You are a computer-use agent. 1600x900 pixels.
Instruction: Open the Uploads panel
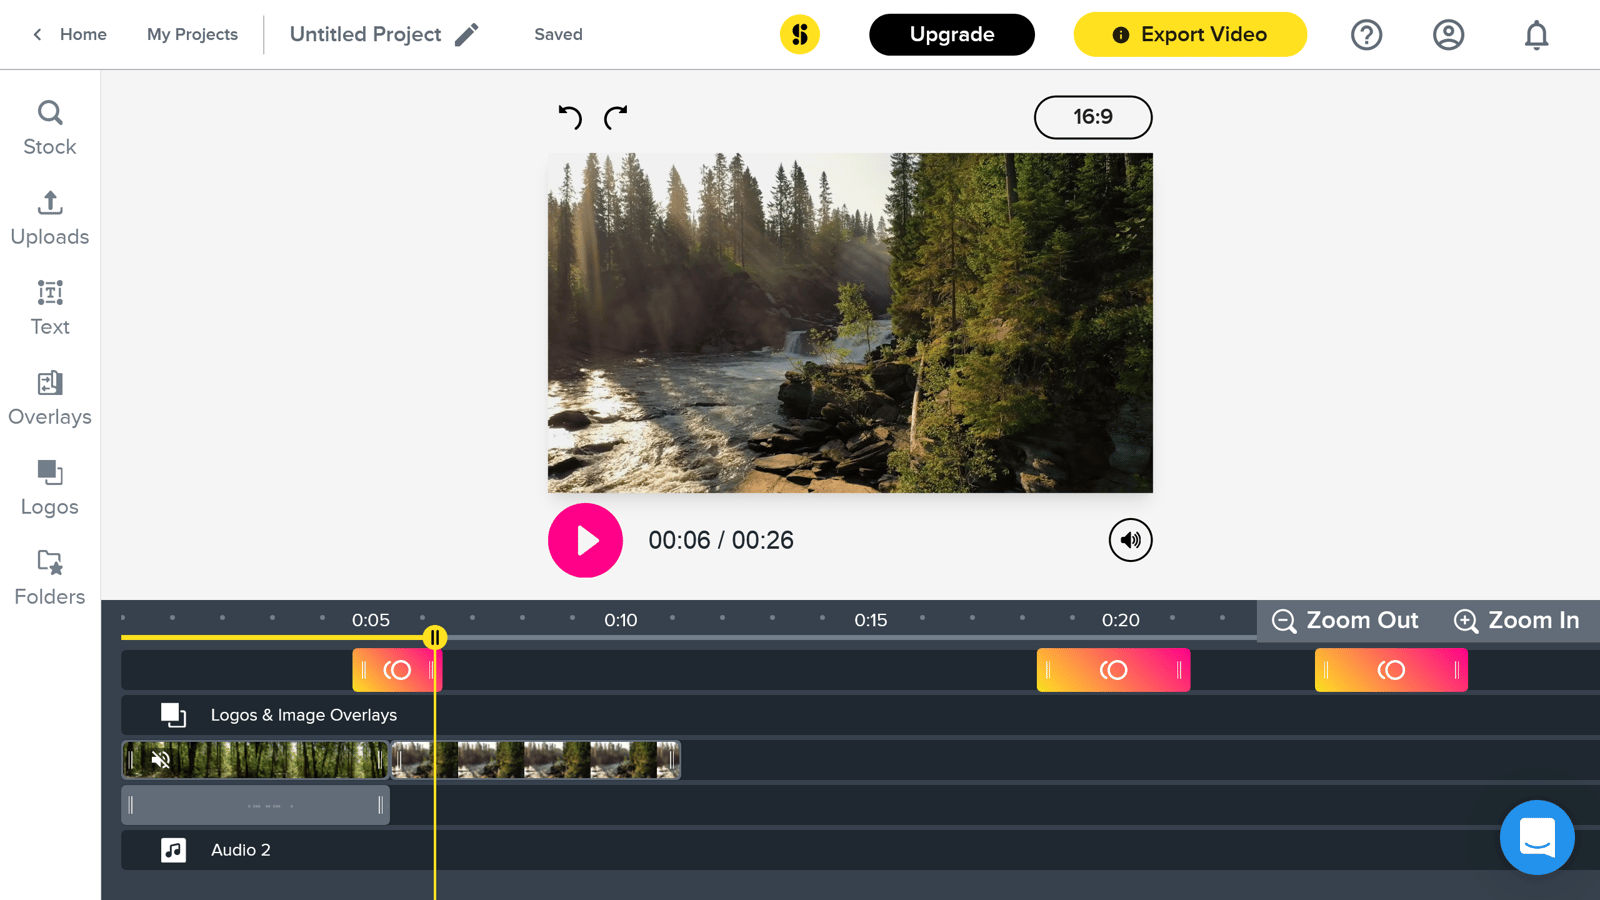click(49, 217)
